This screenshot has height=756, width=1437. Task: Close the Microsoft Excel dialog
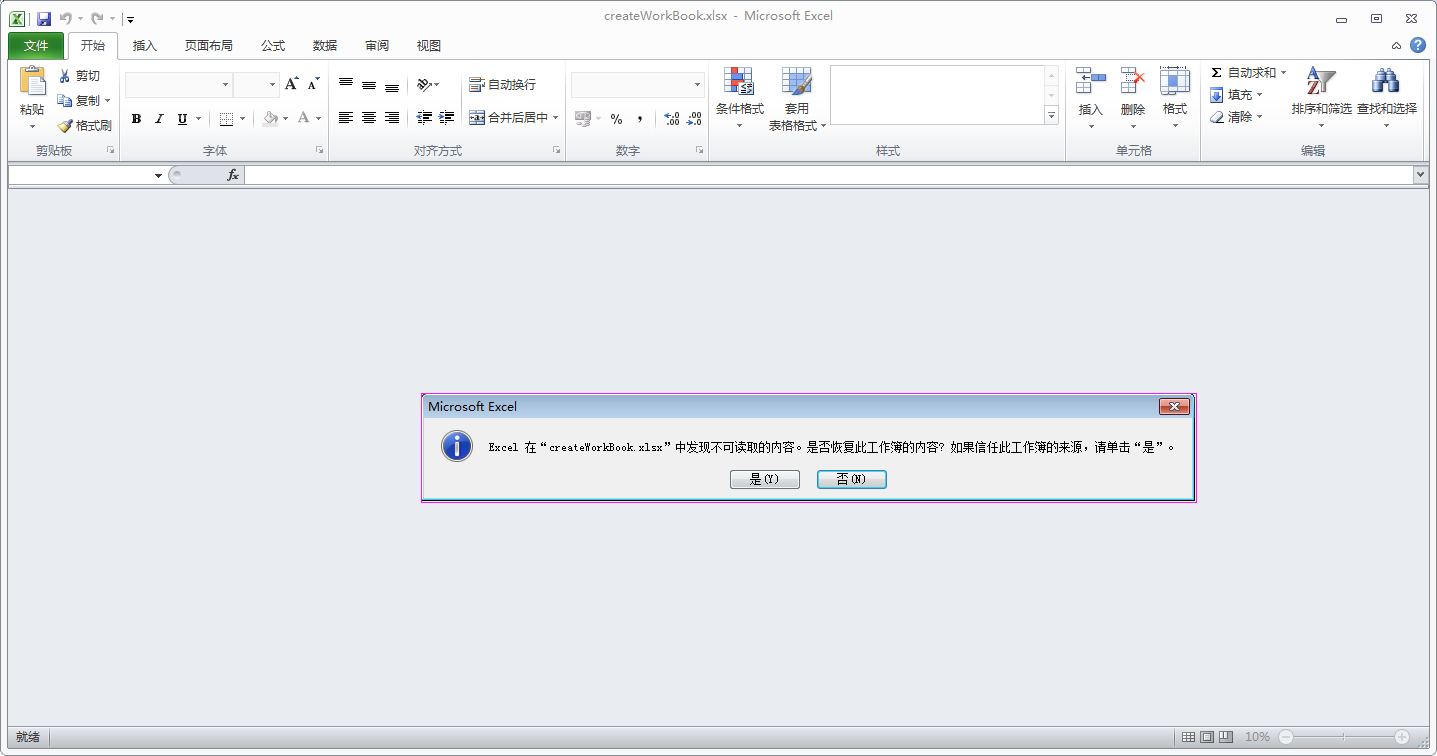point(1174,406)
